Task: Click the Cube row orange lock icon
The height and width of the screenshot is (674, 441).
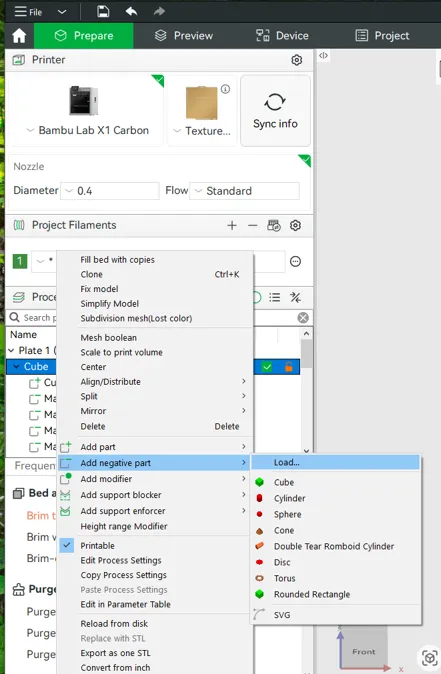Action: [x=289, y=367]
